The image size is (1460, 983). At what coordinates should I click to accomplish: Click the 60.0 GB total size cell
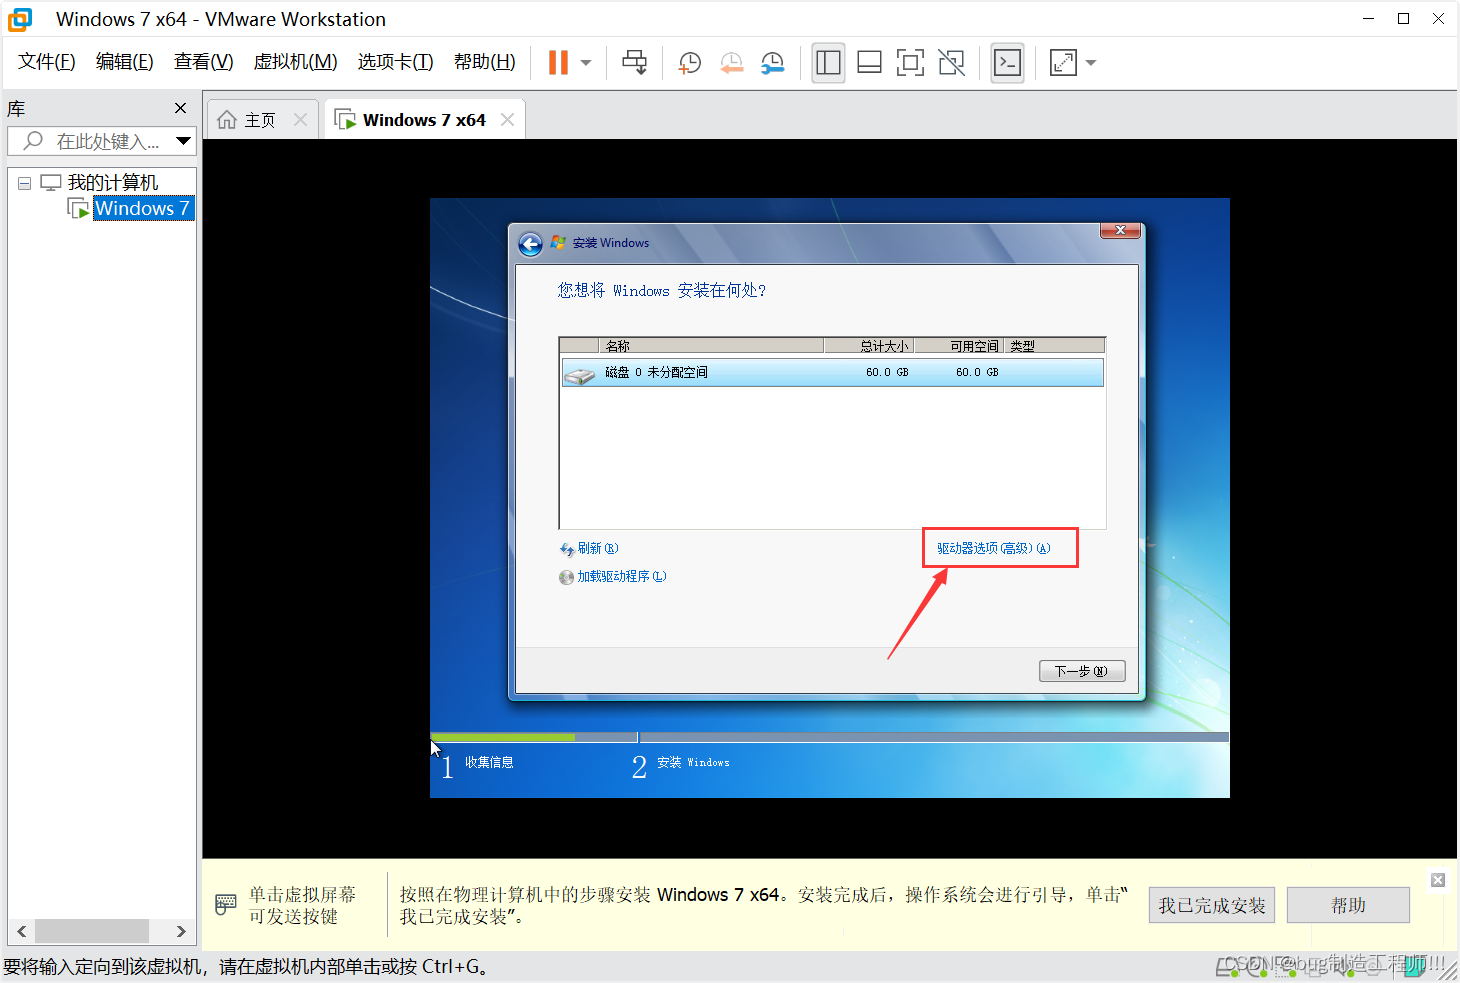click(887, 372)
